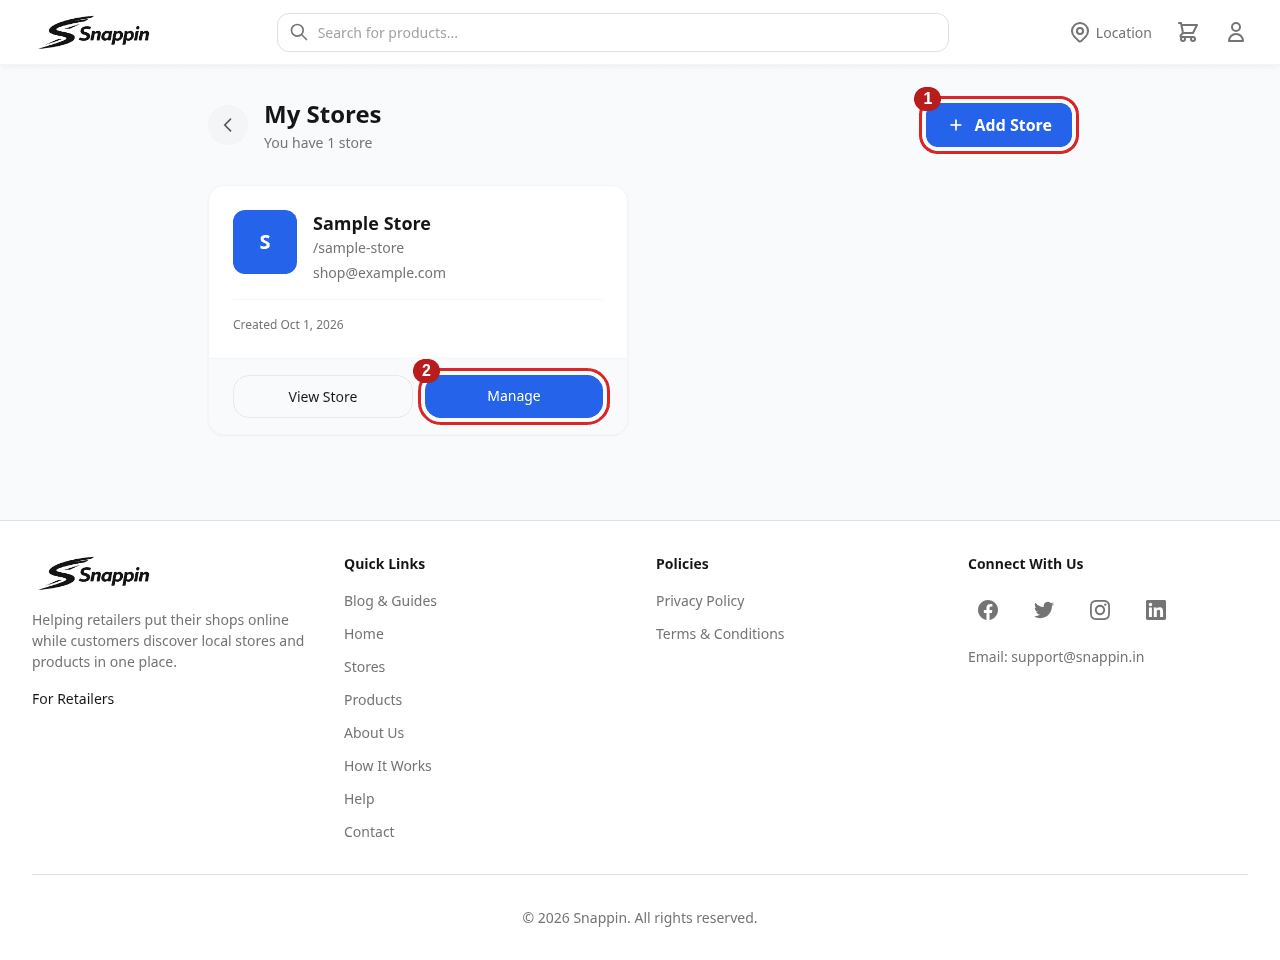This screenshot has width=1280, height=960.
Task: Click the Manage button for Sample Store
Action: (x=514, y=396)
